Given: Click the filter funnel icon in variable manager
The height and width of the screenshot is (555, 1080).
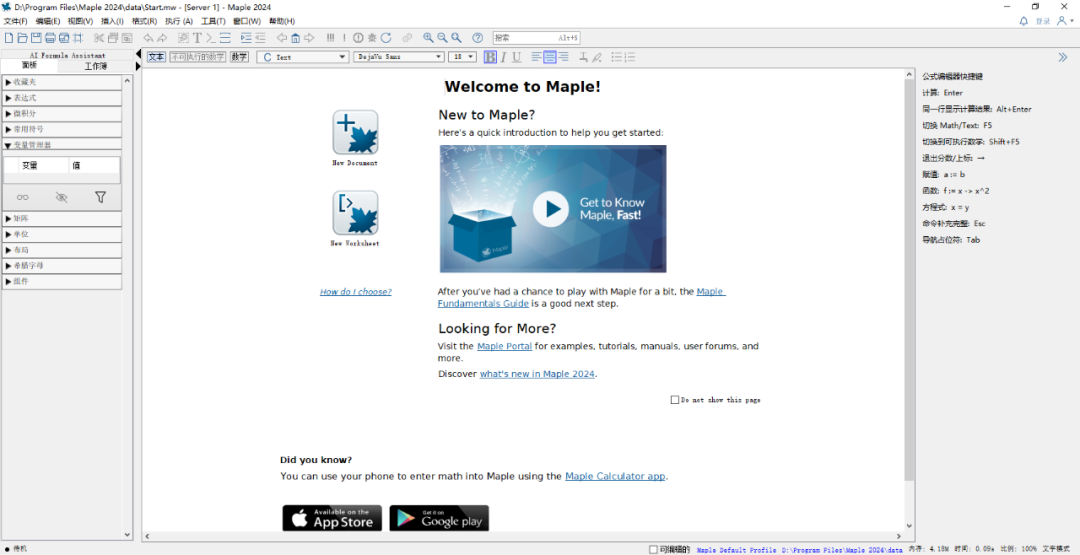Looking at the screenshot, I should click(100, 198).
